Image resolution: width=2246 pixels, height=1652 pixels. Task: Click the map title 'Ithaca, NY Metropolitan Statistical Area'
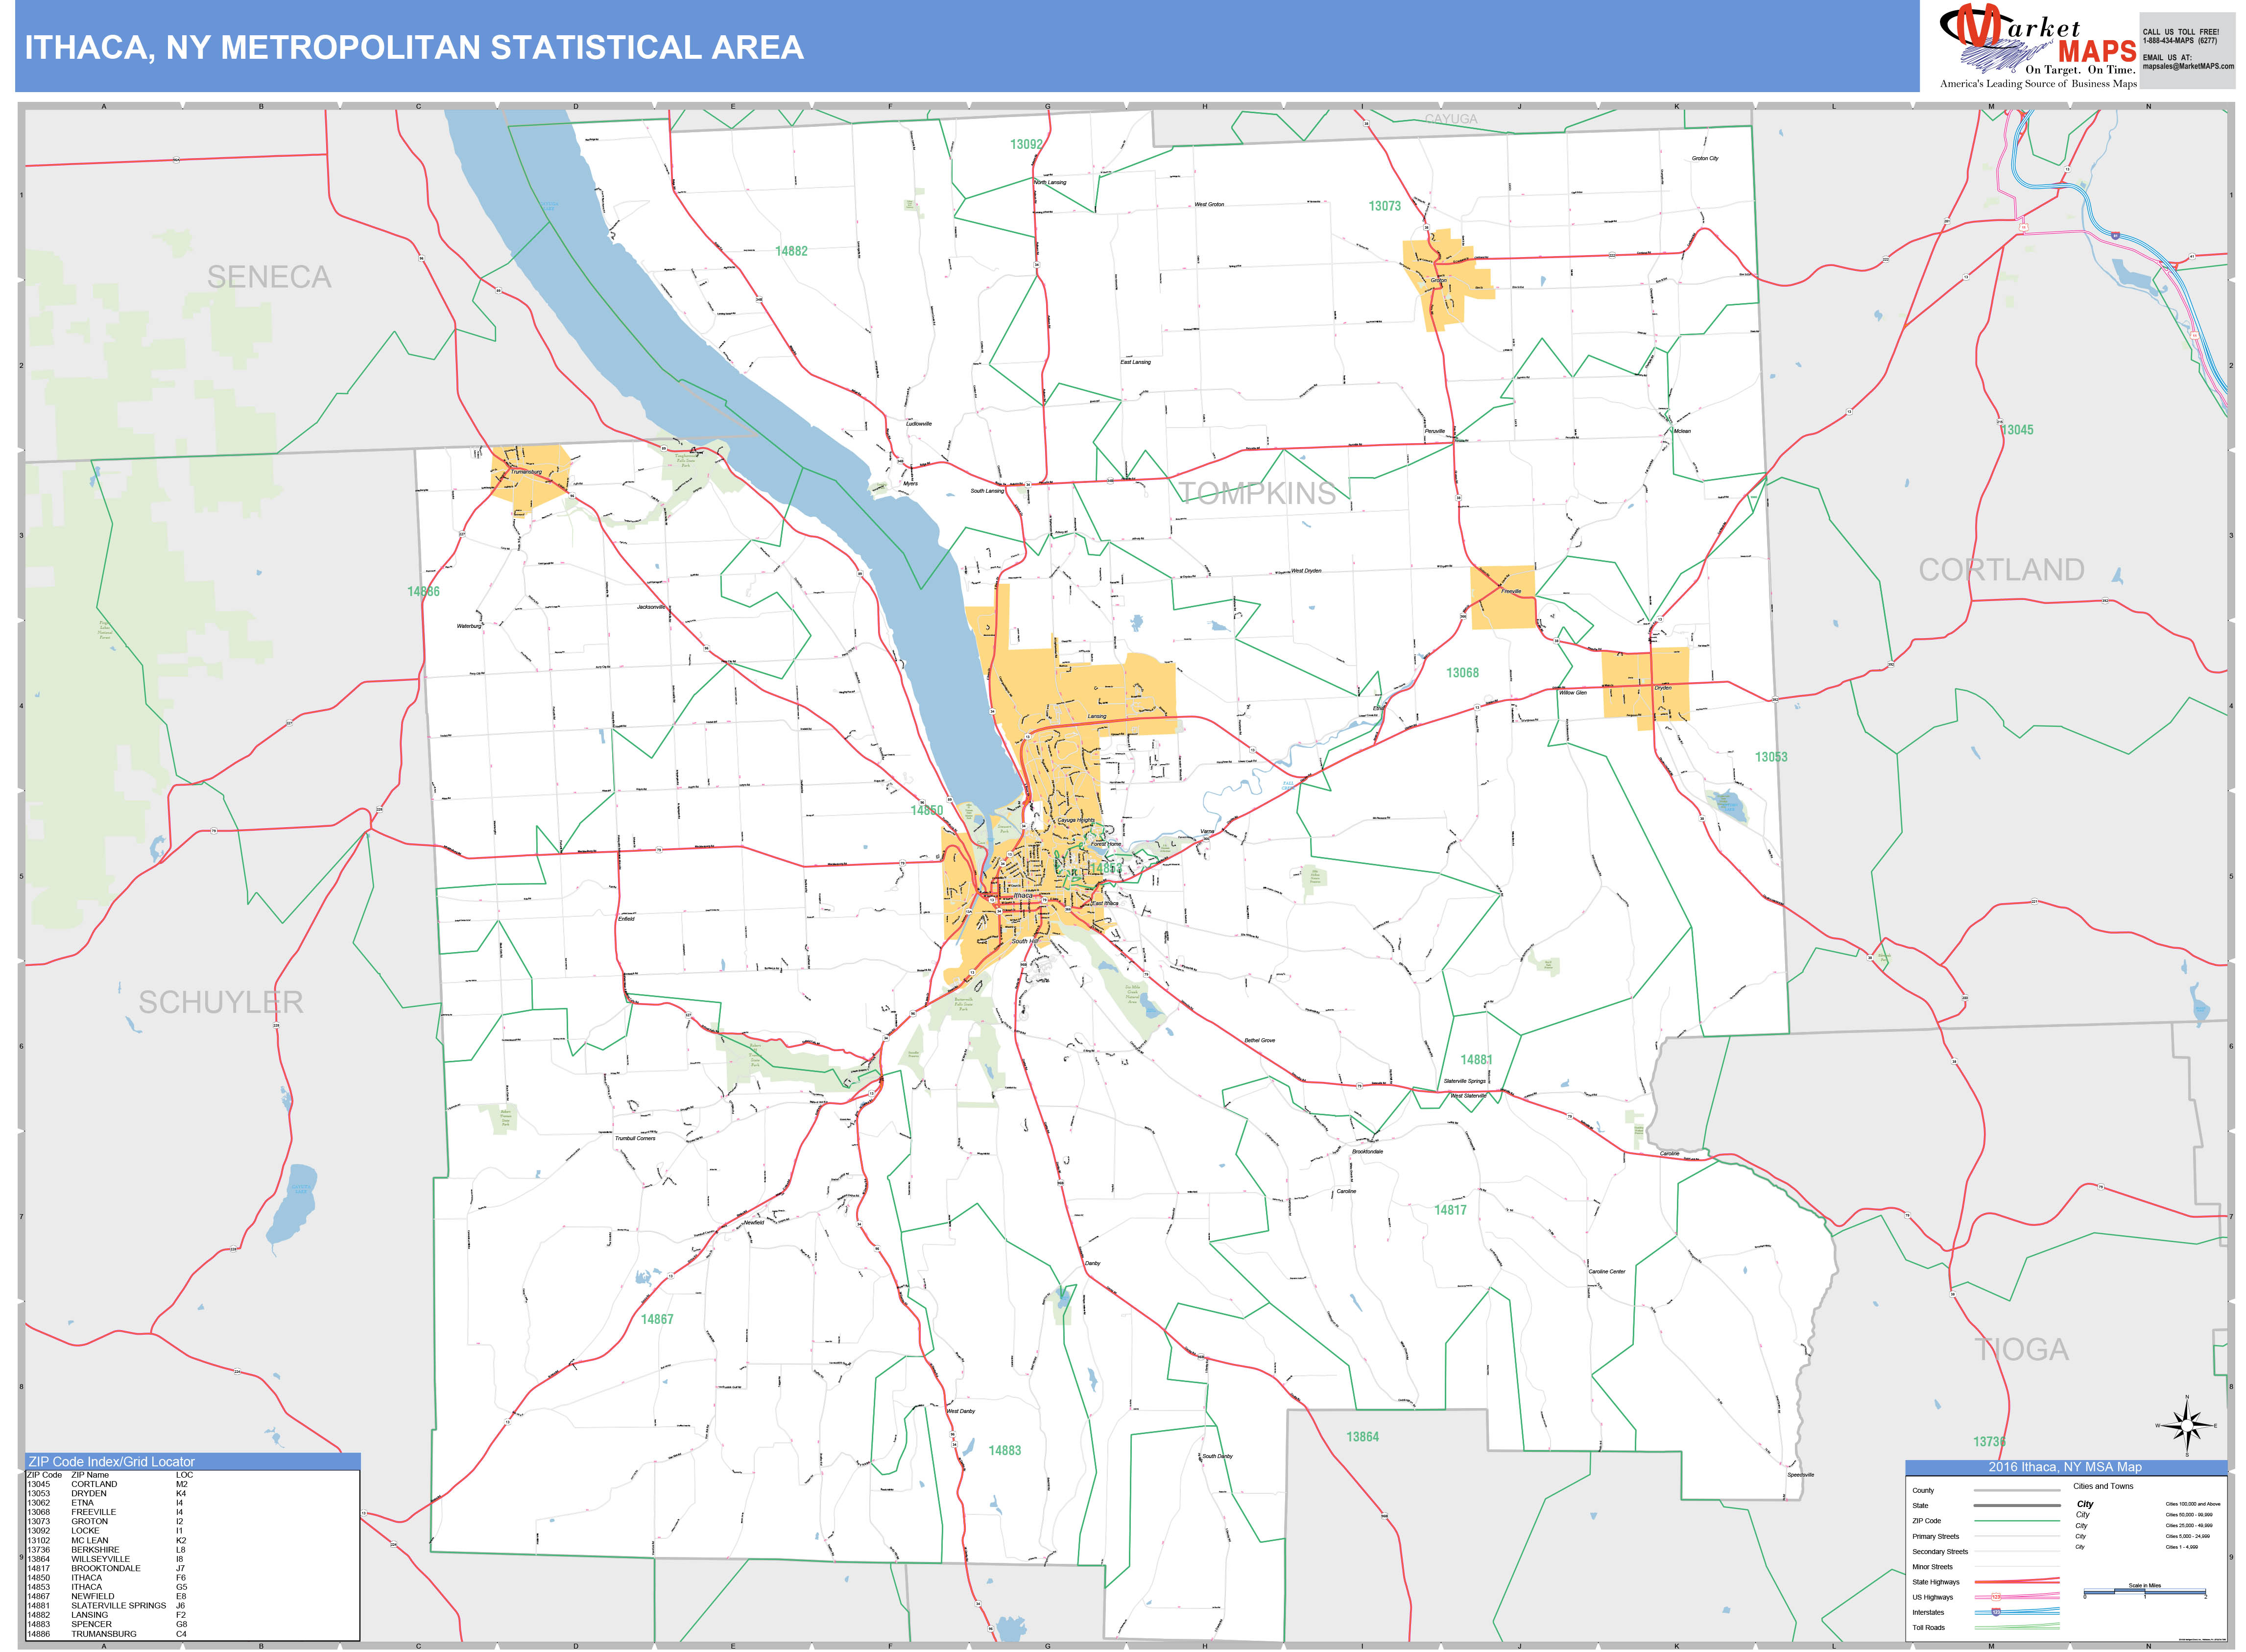point(414,48)
